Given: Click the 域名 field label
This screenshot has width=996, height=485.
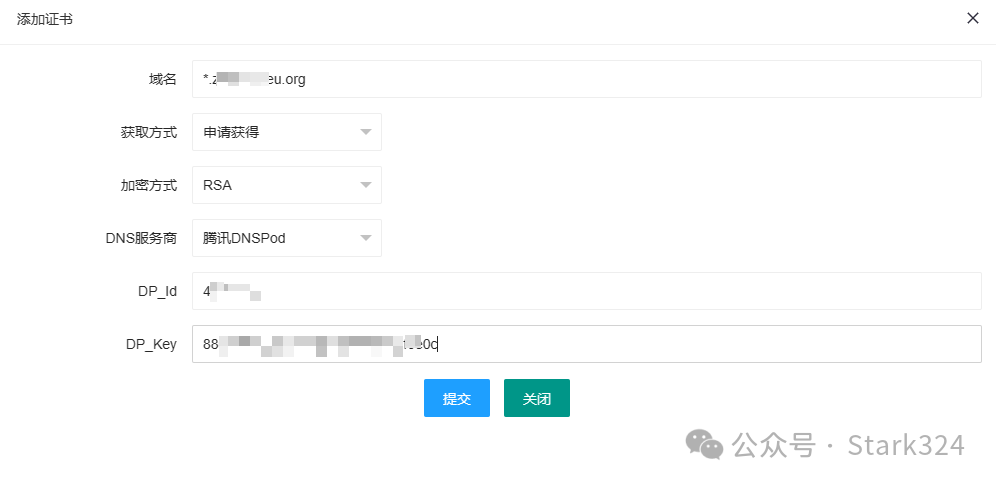Looking at the screenshot, I should [x=162, y=79].
